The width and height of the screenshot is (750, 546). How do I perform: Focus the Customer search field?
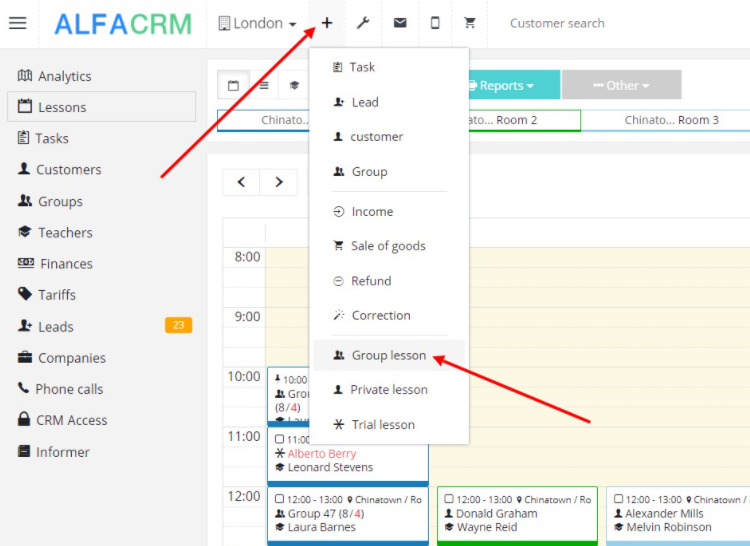click(x=557, y=23)
